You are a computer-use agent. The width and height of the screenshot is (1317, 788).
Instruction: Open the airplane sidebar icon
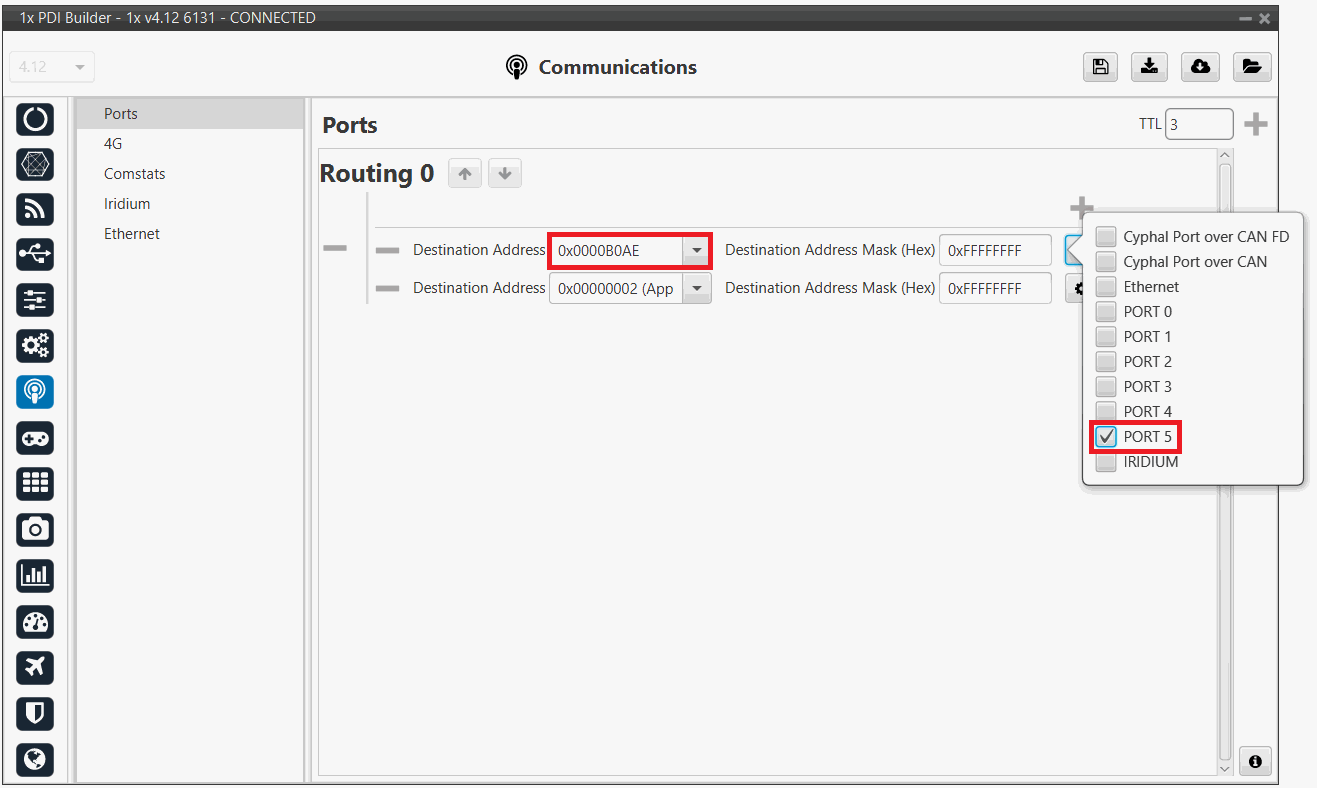(x=35, y=667)
